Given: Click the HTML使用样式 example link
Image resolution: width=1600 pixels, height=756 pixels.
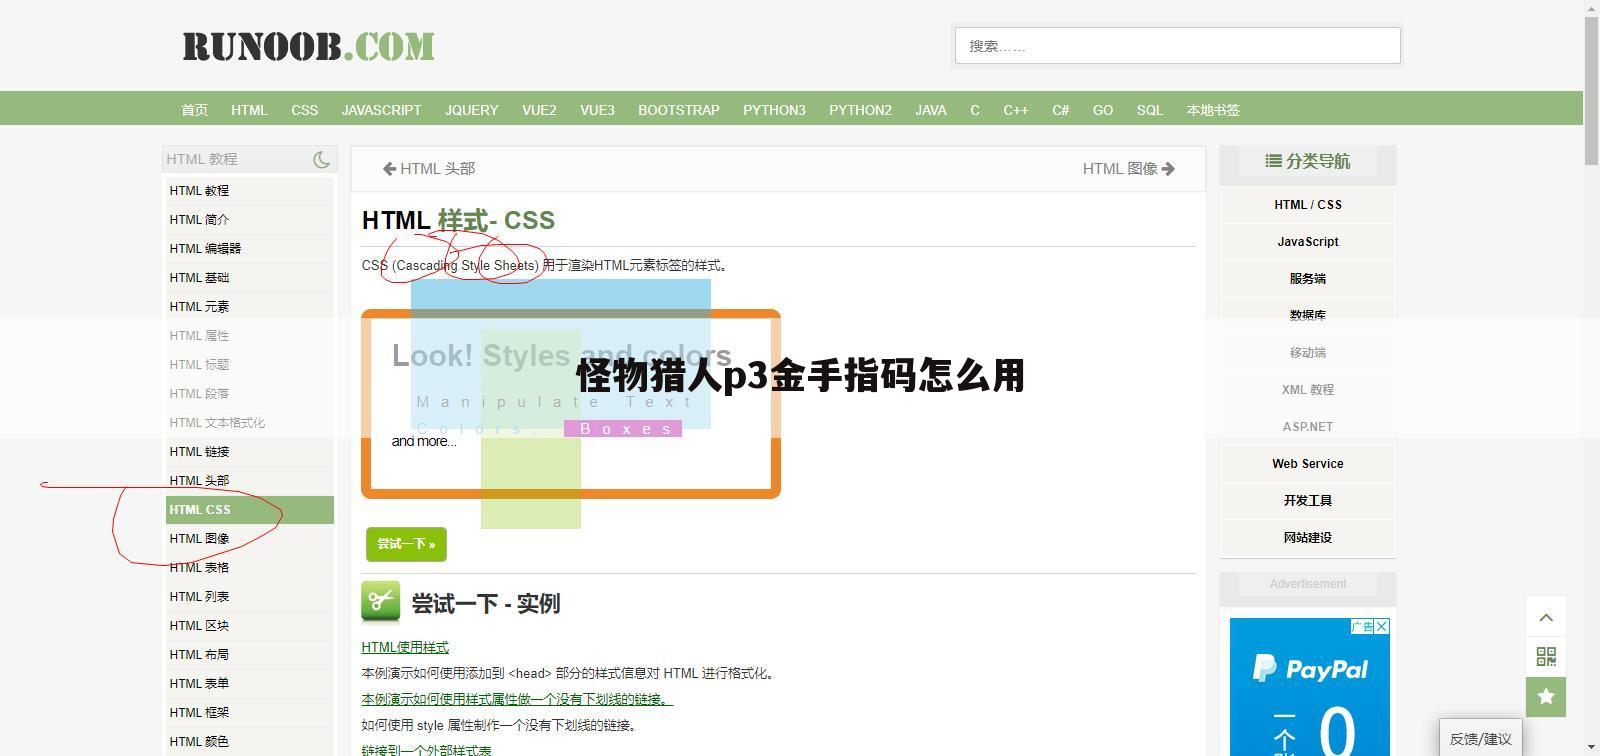Looking at the screenshot, I should coord(405,648).
